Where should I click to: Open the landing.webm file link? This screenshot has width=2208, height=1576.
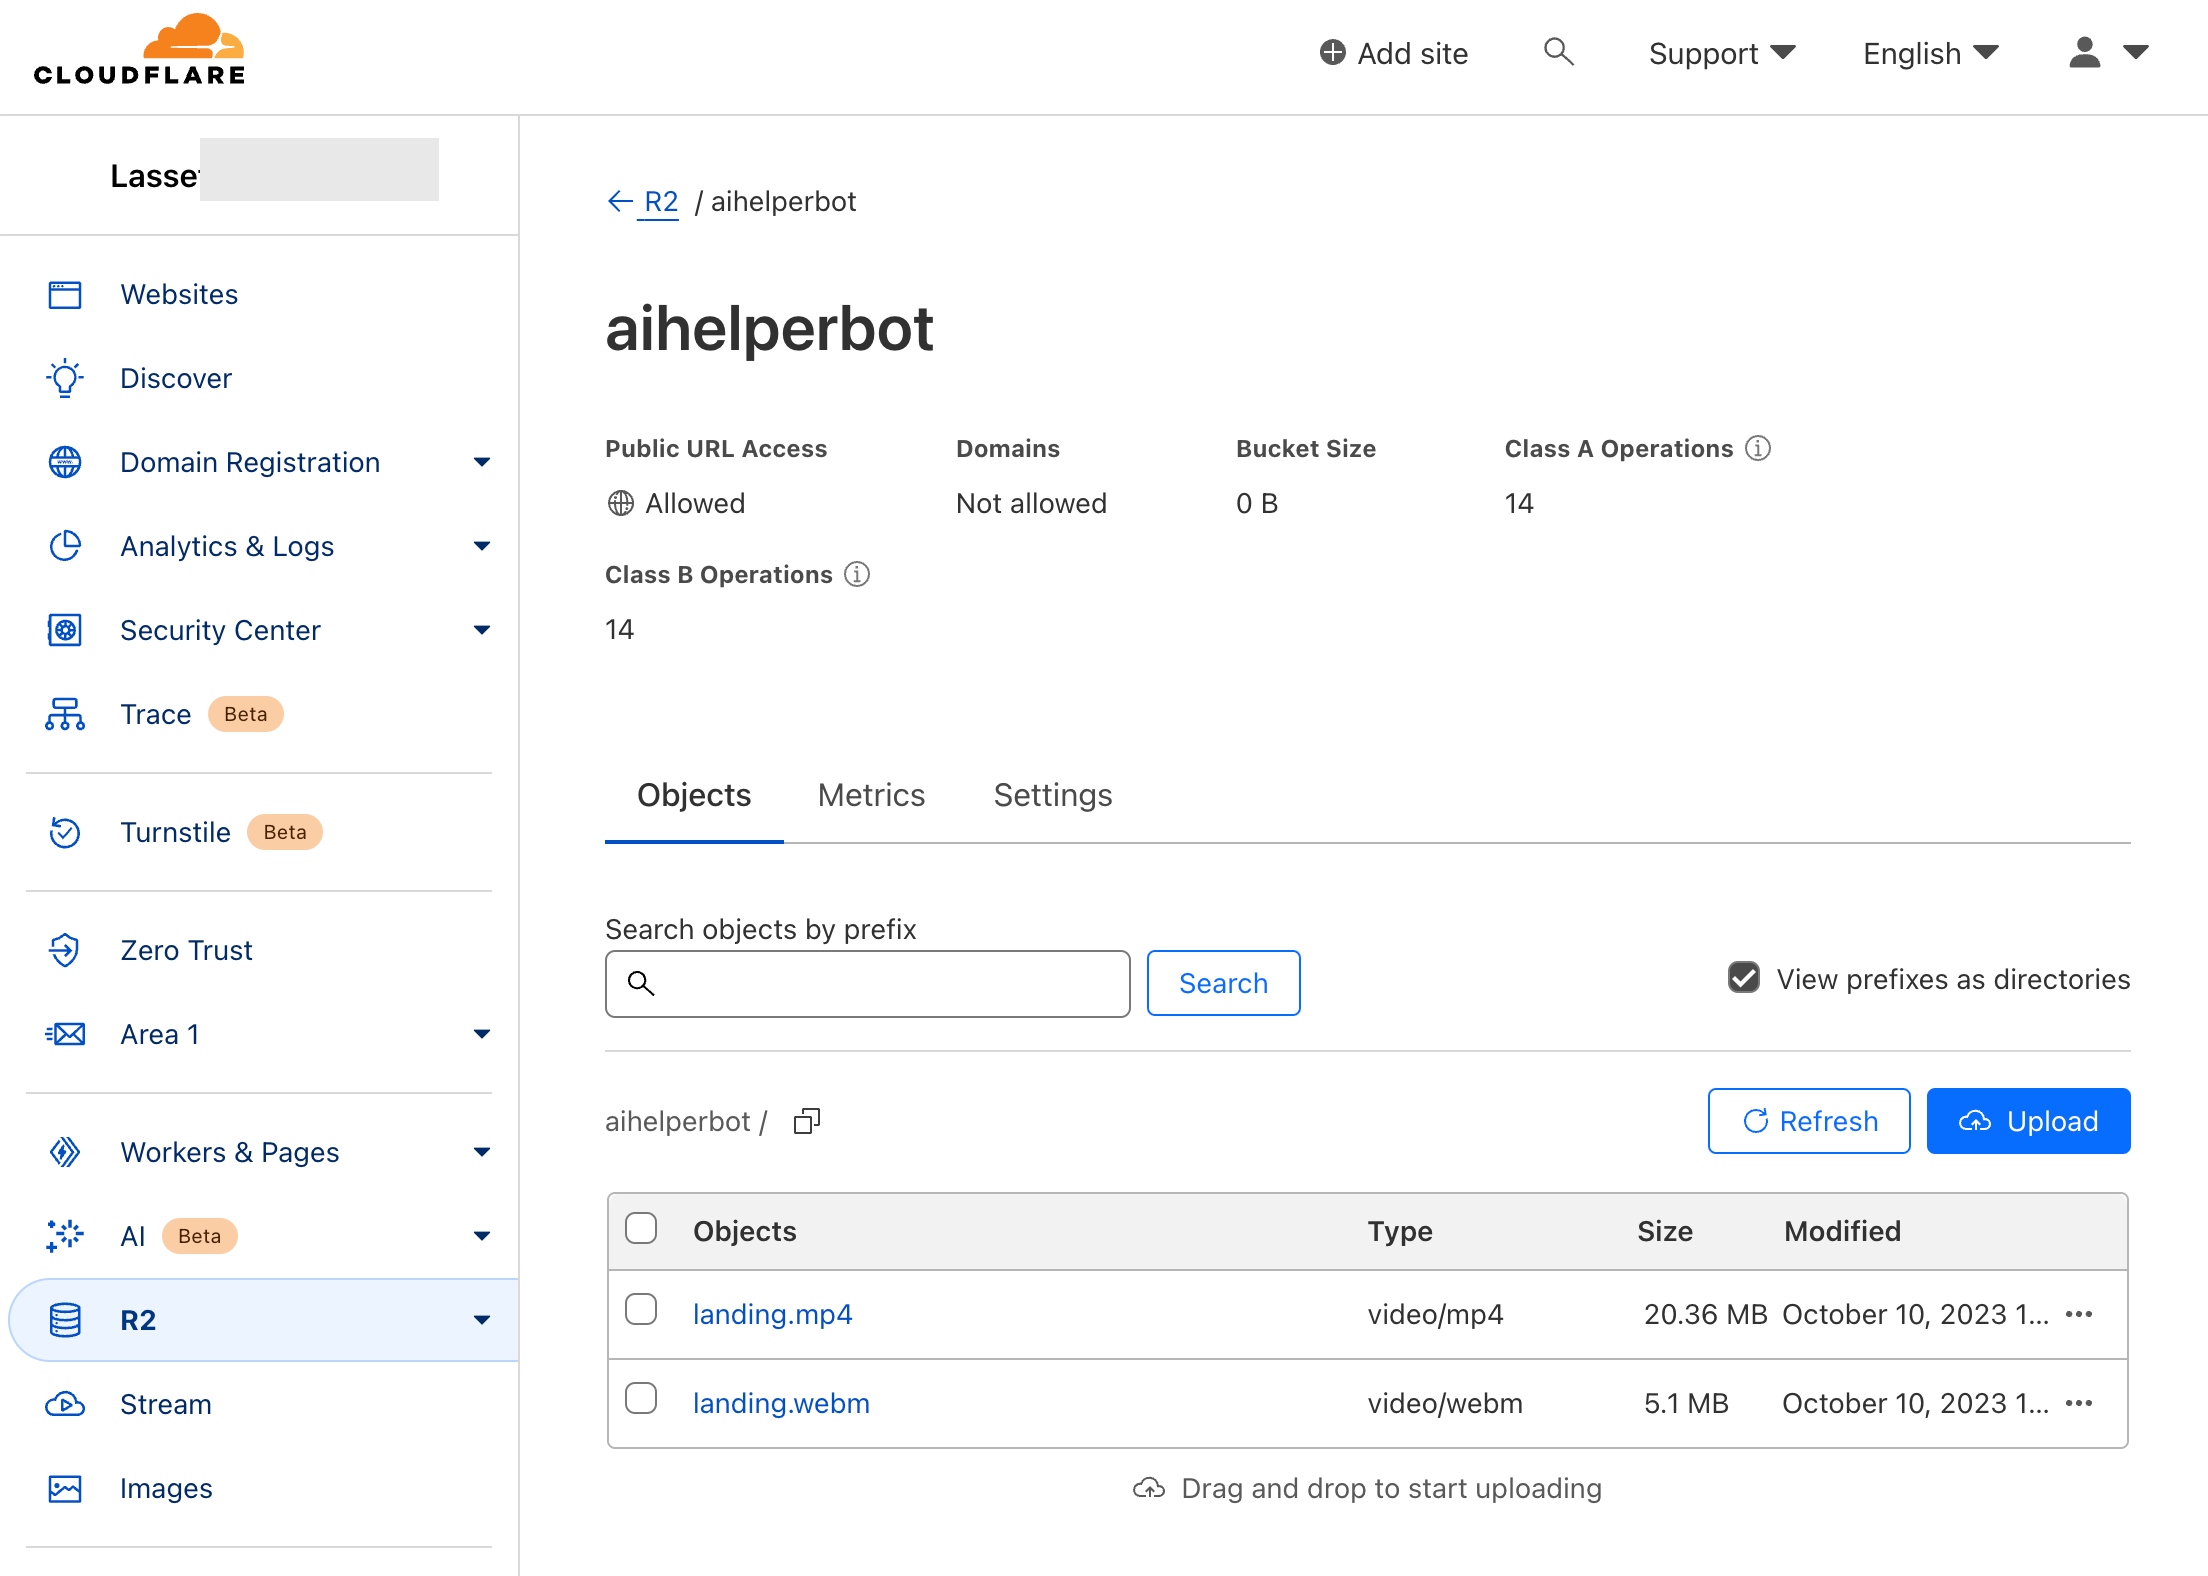(781, 1402)
